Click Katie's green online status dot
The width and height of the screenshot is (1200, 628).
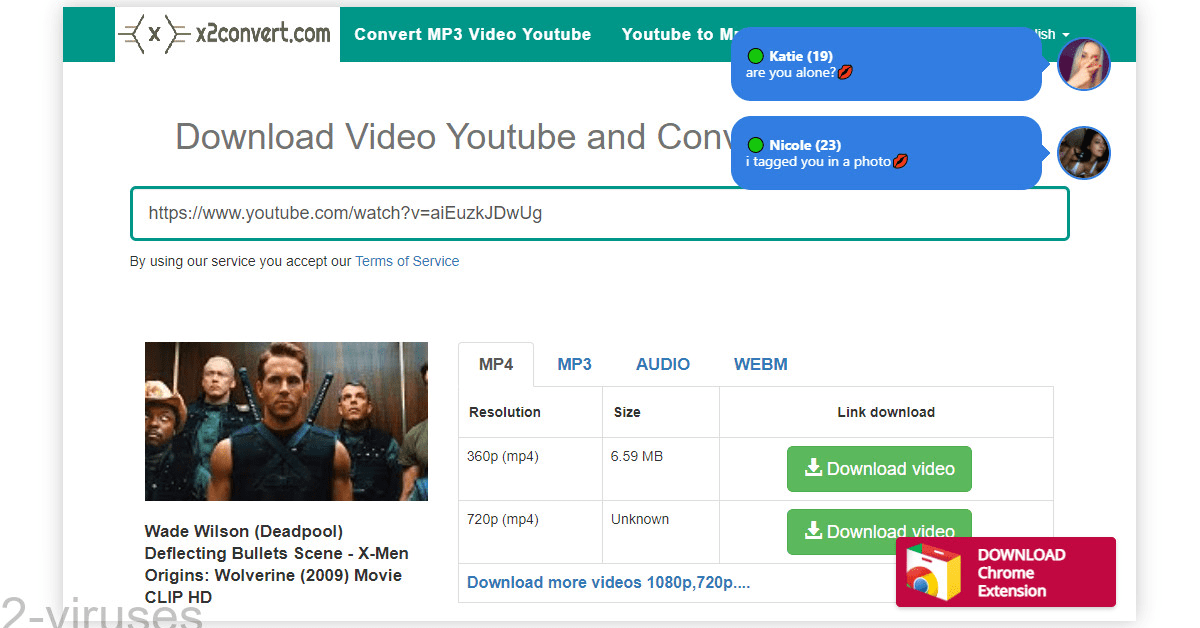pyautogui.click(x=756, y=56)
